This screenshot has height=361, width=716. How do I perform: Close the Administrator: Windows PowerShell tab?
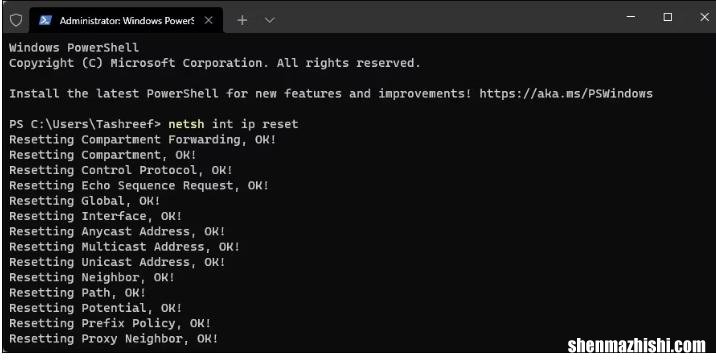(x=208, y=20)
